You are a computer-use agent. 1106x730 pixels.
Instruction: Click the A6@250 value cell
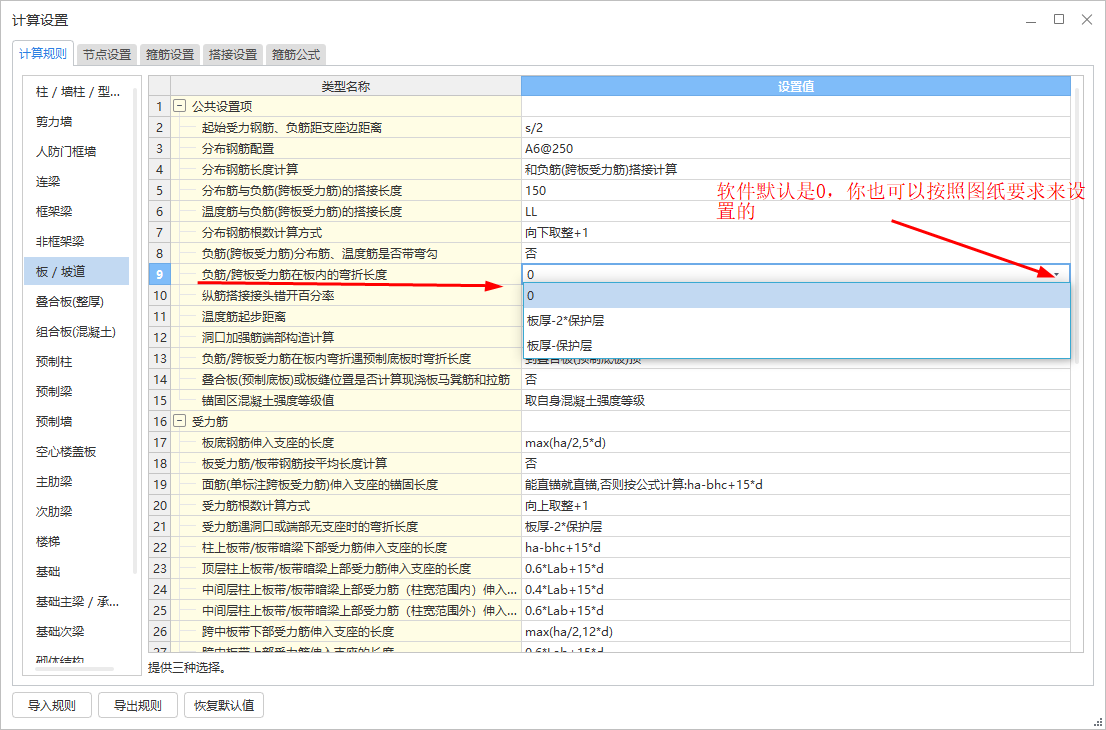point(796,149)
